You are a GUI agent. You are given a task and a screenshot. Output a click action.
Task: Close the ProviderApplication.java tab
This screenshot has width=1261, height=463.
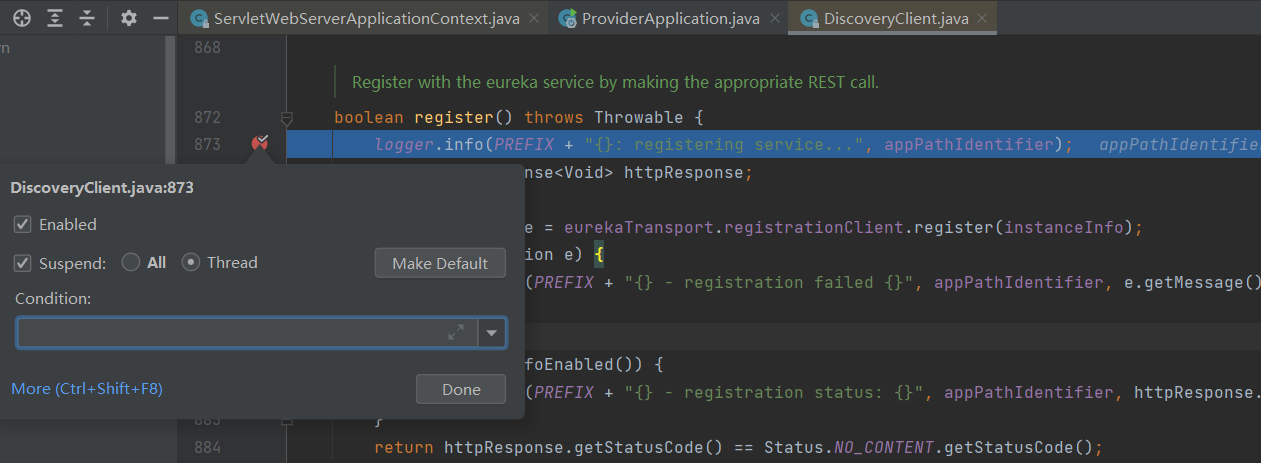(x=774, y=18)
